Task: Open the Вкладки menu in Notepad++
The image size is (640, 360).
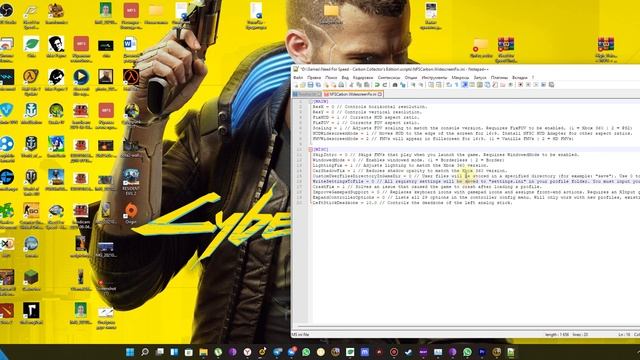Action: point(519,78)
